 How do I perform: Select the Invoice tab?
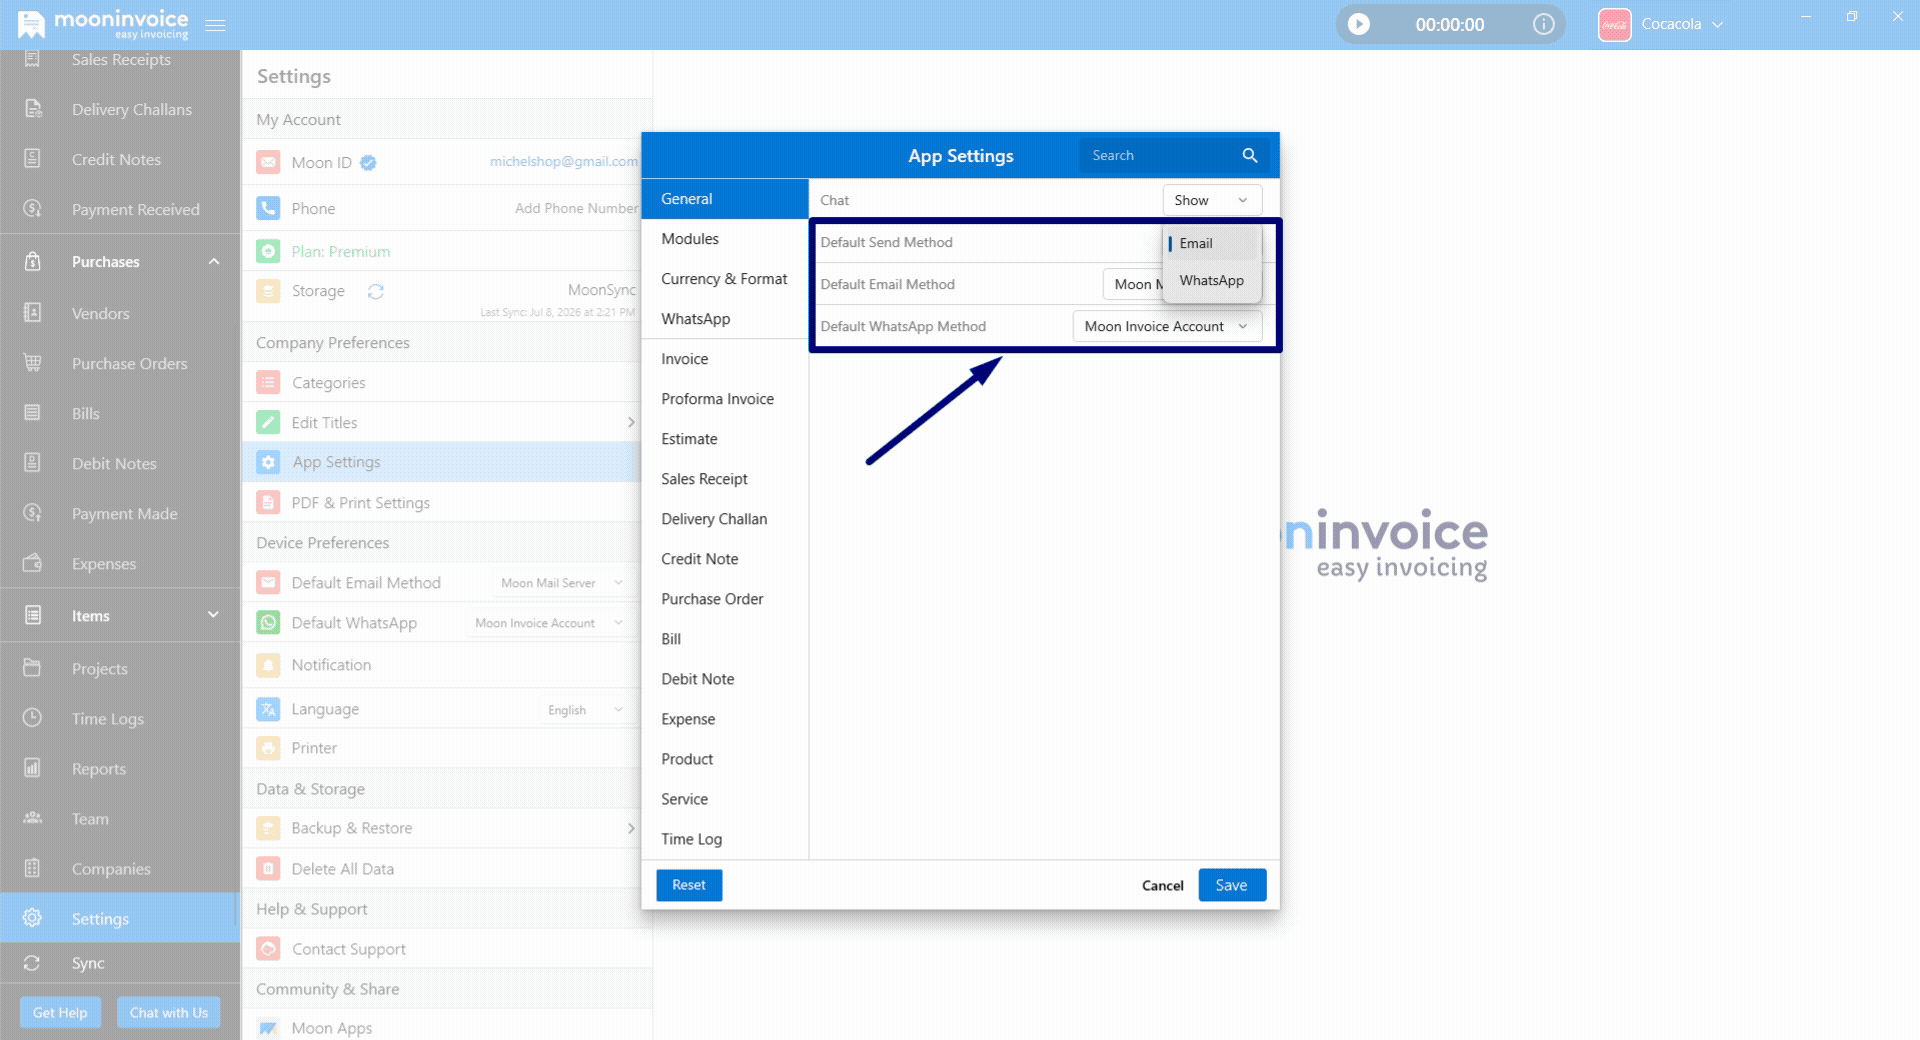point(724,359)
